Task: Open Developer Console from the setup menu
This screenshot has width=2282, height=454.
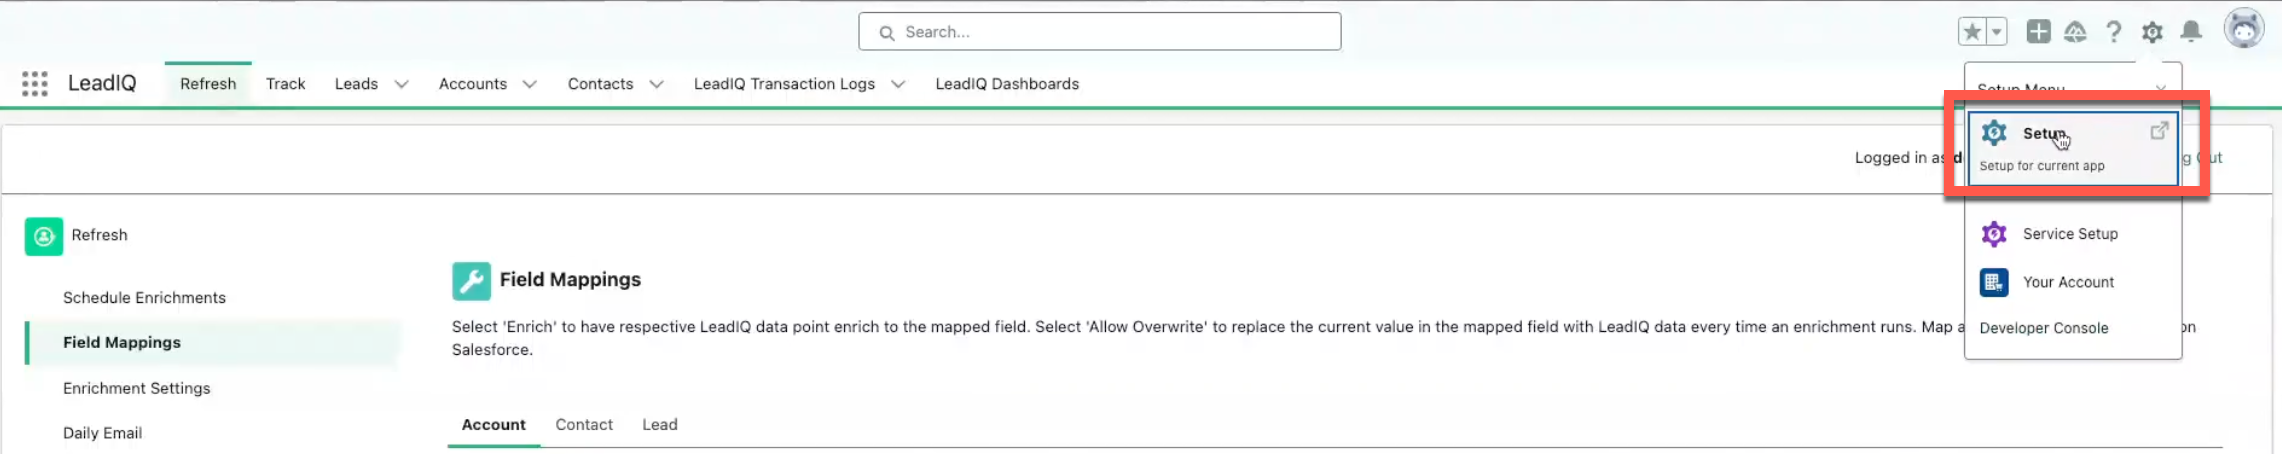Action: click(2043, 328)
